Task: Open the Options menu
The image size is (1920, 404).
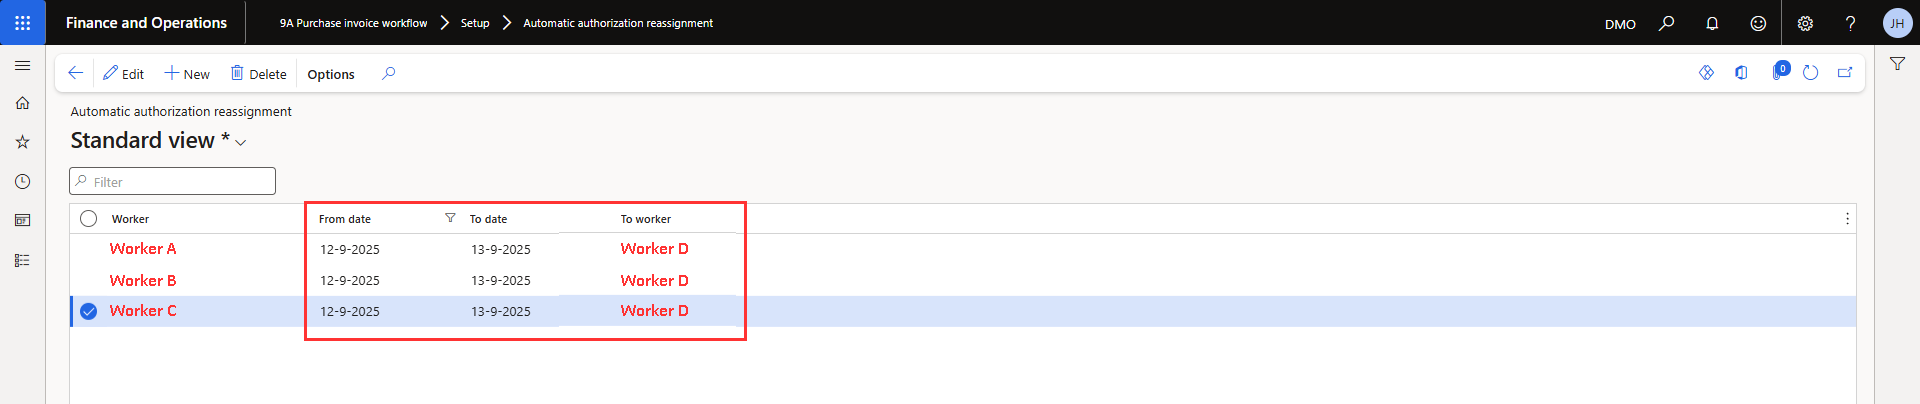Action: (331, 74)
